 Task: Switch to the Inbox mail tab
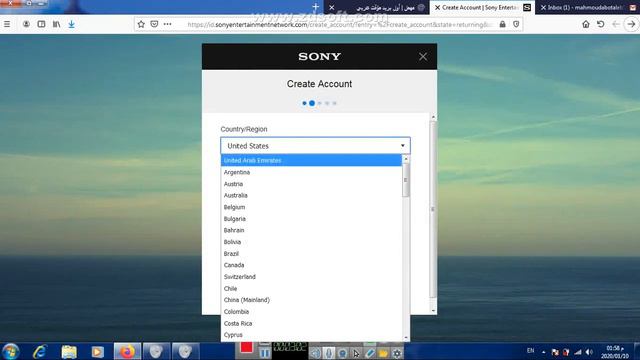(587, 7)
